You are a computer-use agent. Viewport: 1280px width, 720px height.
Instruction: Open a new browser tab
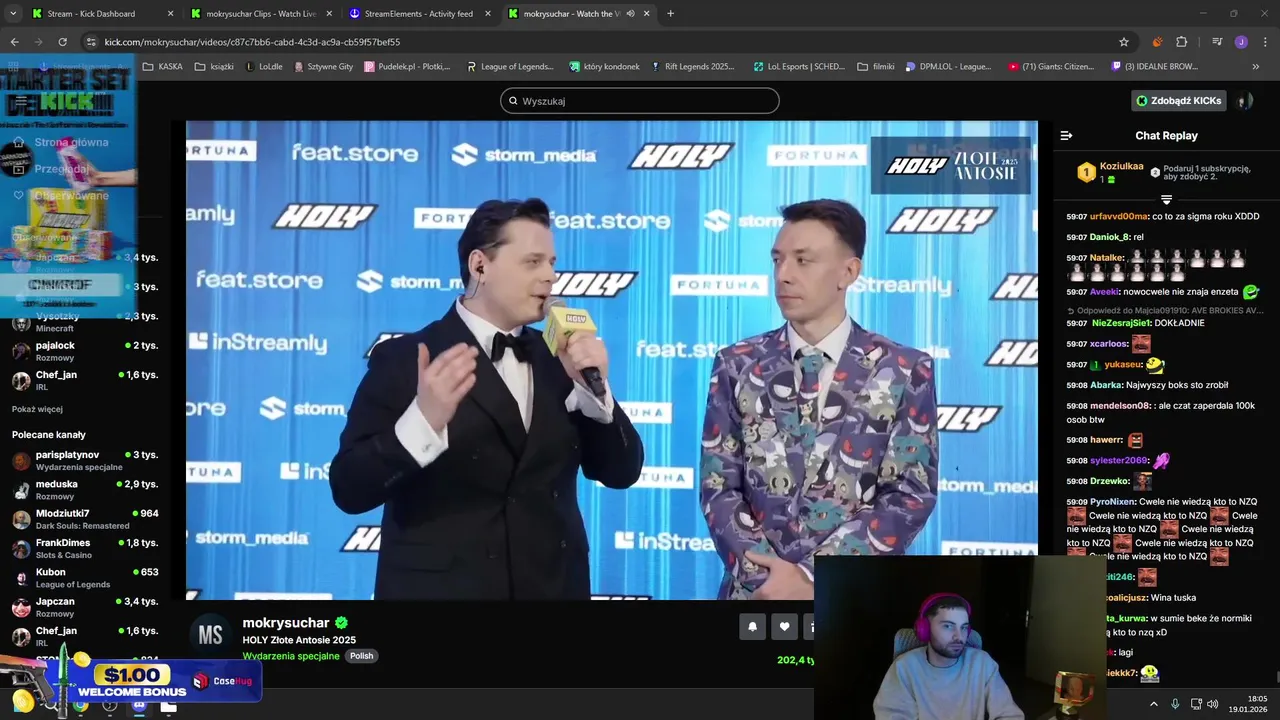coord(670,14)
